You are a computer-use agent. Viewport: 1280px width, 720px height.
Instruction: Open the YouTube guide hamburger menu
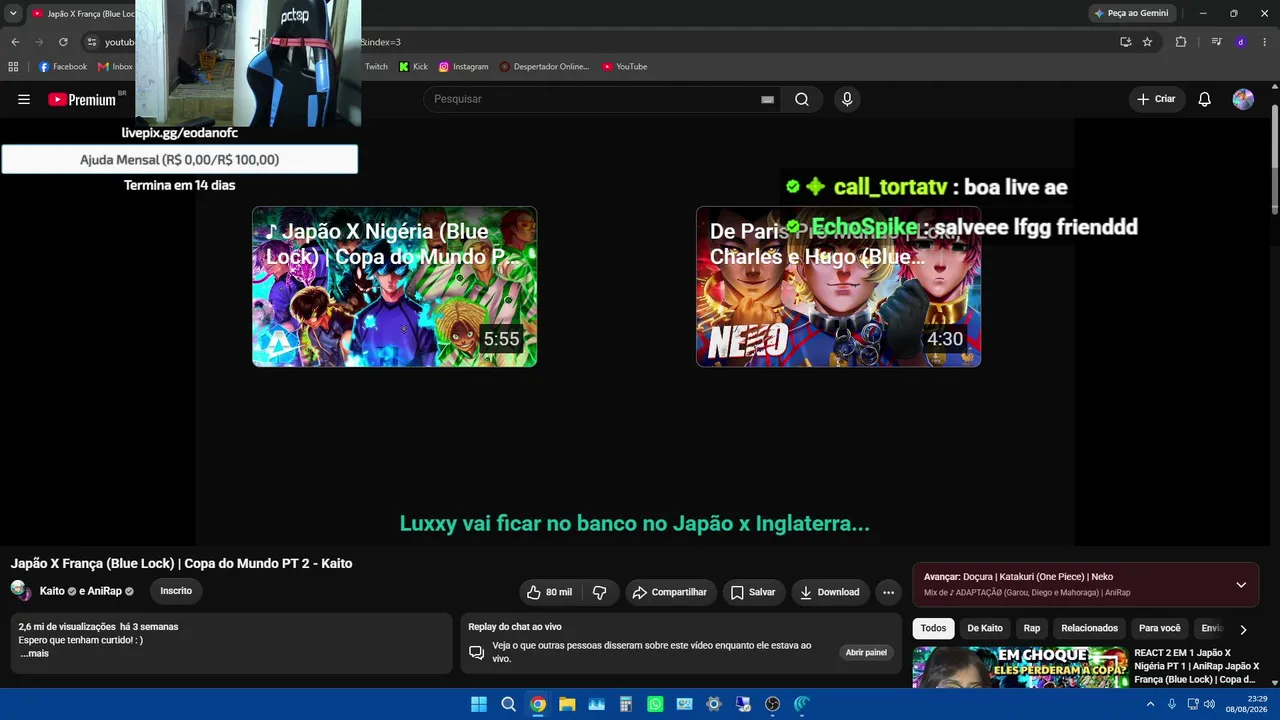pyautogui.click(x=24, y=99)
